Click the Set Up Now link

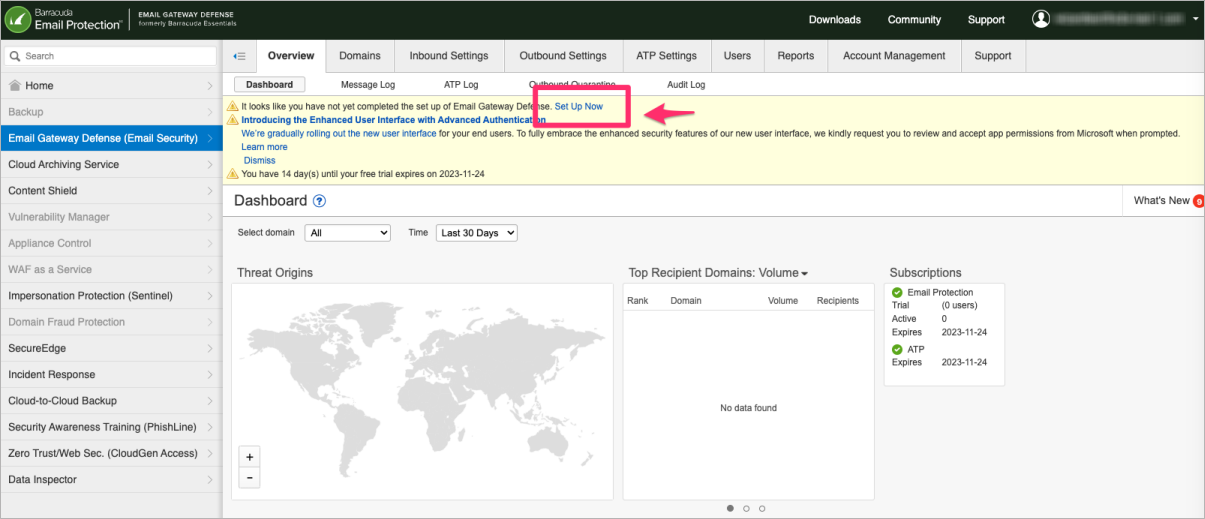[579, 106]
